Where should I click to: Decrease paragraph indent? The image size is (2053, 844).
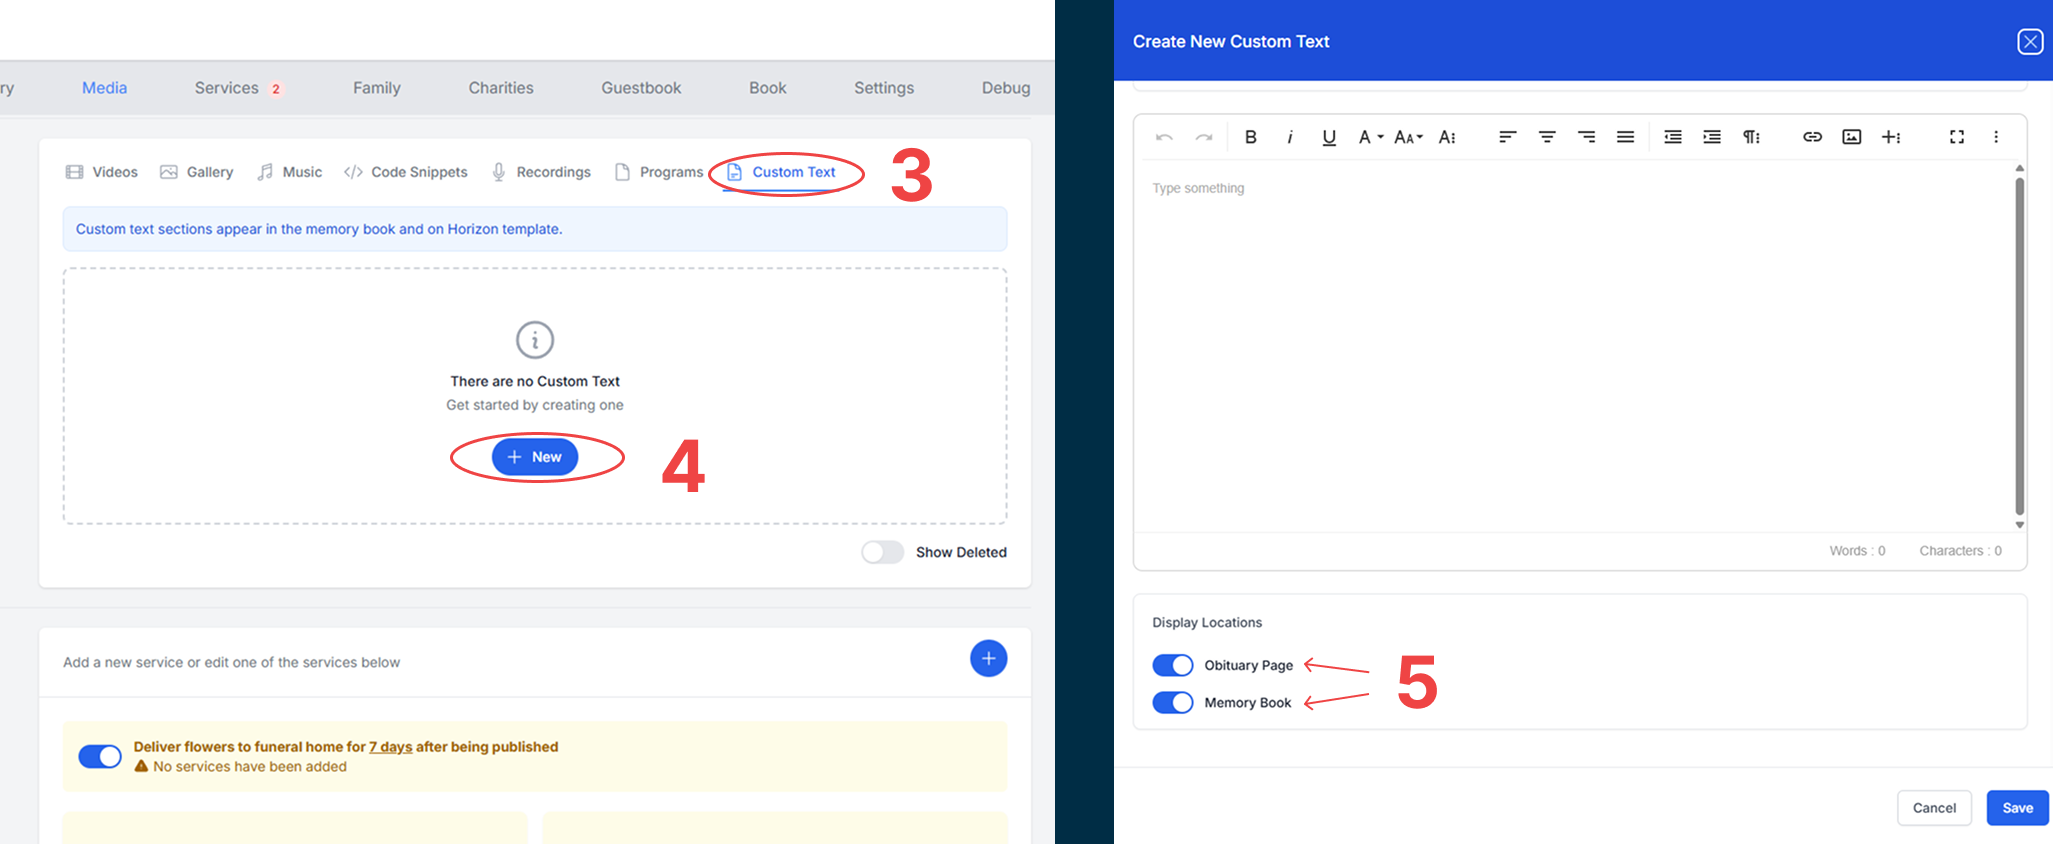click(1673, 137)
